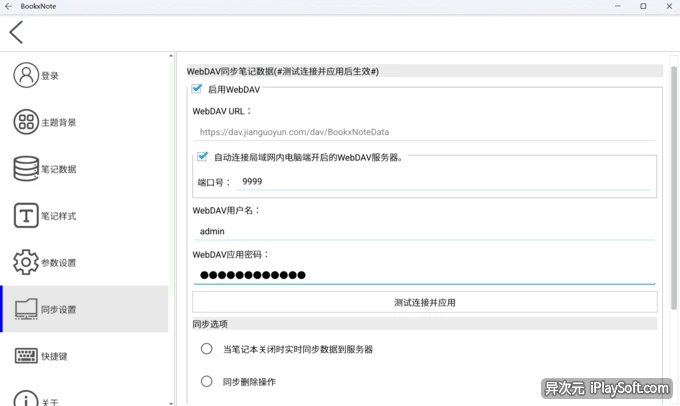Viewport: 680px width, 406px height.
Task: Open the shortcut keys keyboard icon
Action: tap(26, 356)
